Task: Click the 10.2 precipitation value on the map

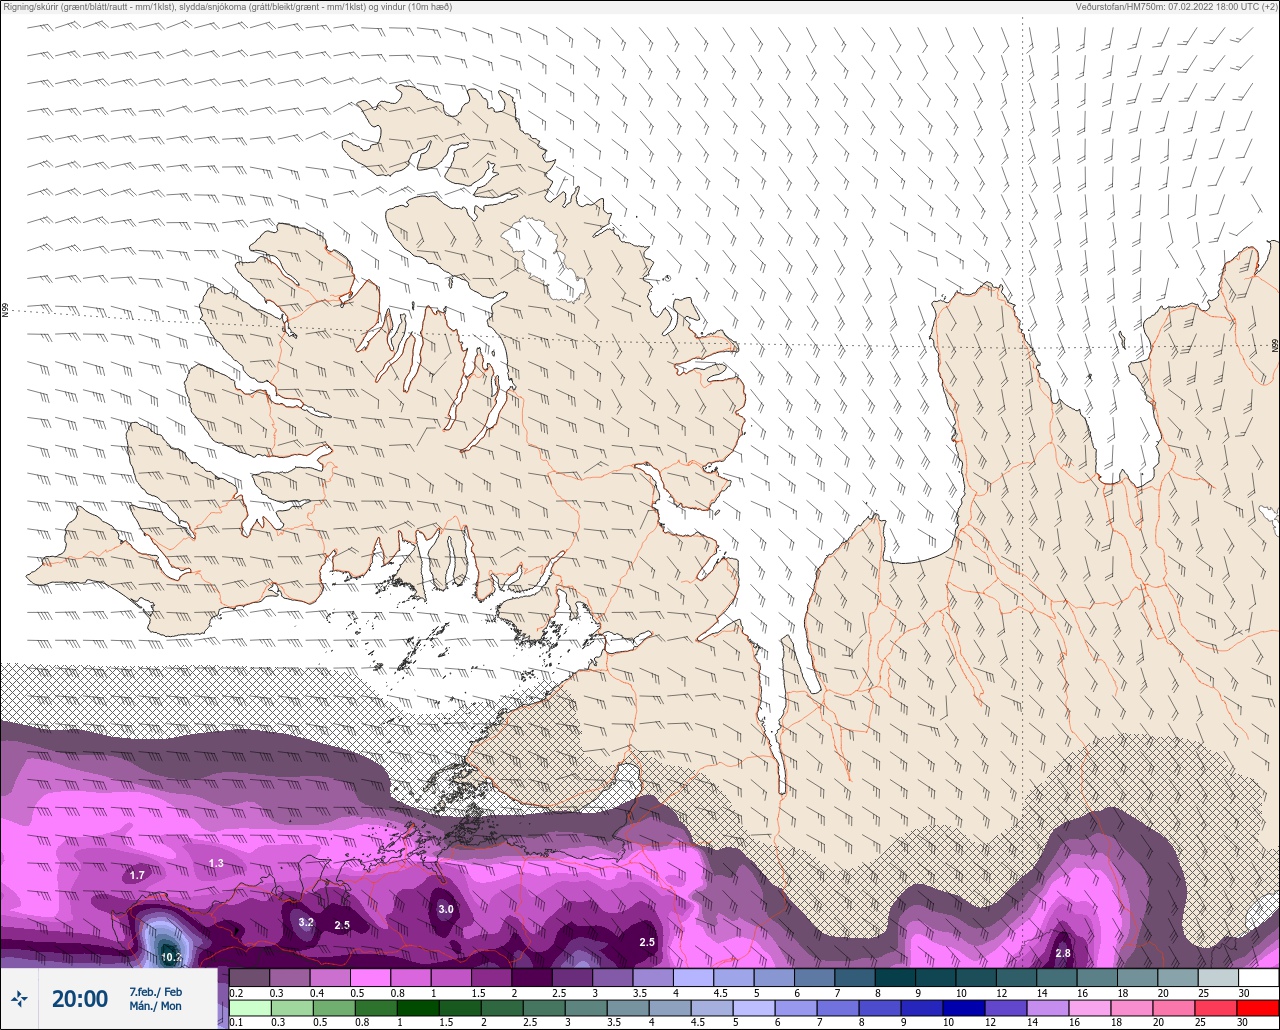Action: (171, 957)
